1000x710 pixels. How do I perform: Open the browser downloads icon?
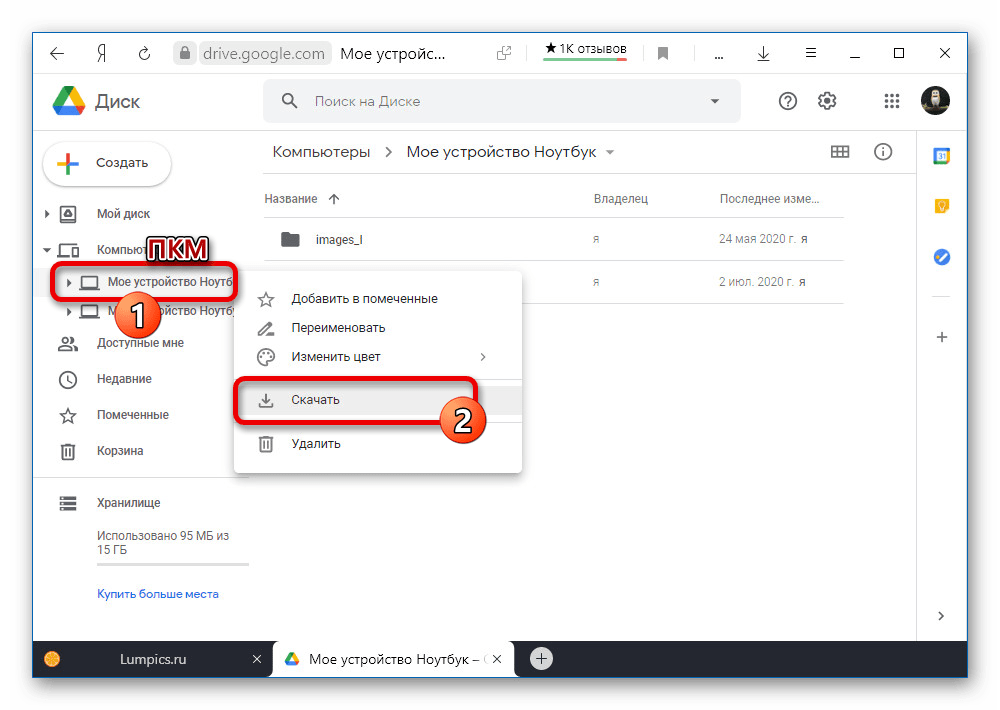pos(763,54)
